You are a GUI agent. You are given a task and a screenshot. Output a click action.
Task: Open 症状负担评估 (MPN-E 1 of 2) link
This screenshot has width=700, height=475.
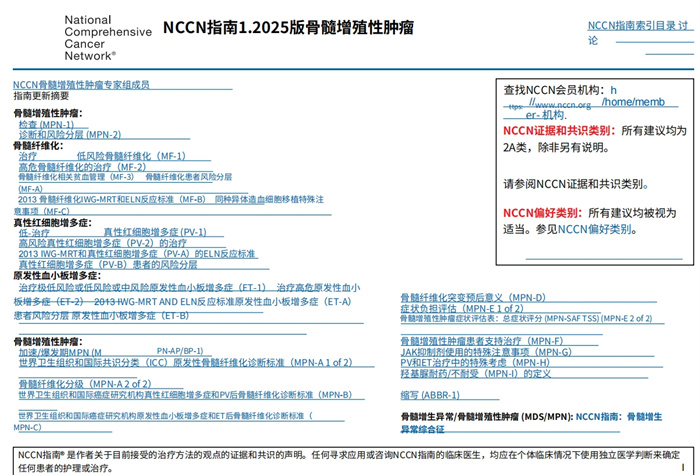coord(462,308)
